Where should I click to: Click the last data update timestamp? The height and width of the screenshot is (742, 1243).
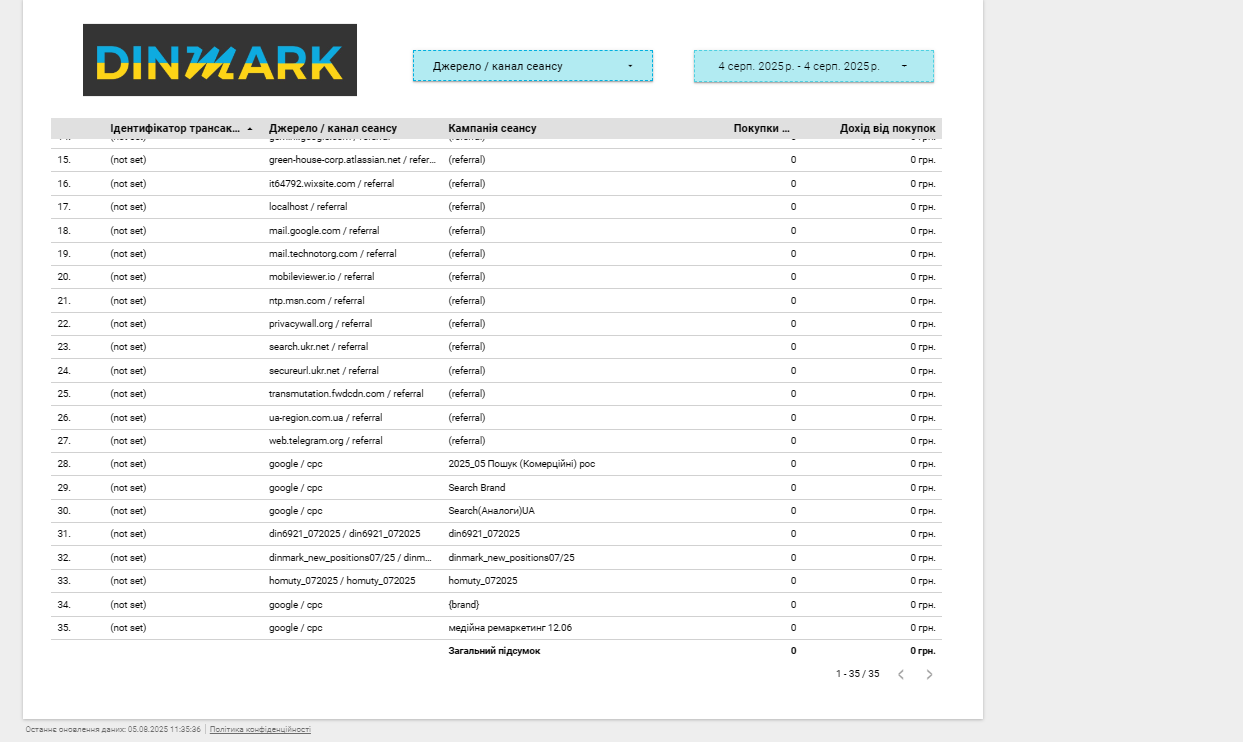[113, 730]
